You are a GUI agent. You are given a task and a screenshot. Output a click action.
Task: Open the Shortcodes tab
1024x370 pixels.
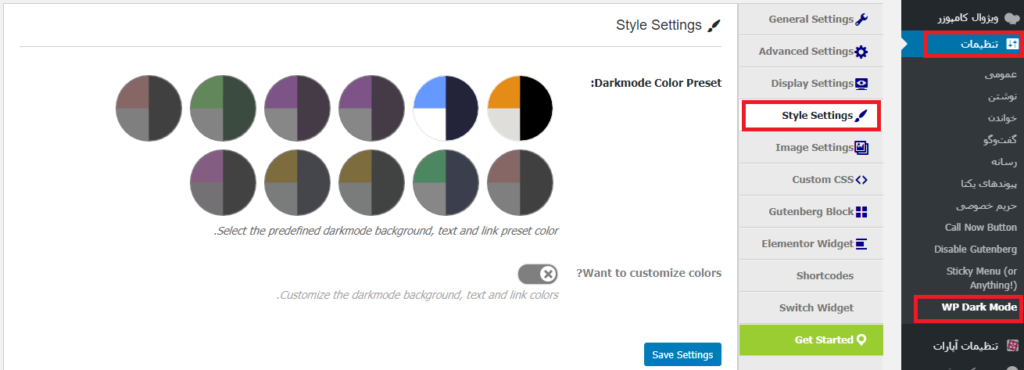coord(811,275)
